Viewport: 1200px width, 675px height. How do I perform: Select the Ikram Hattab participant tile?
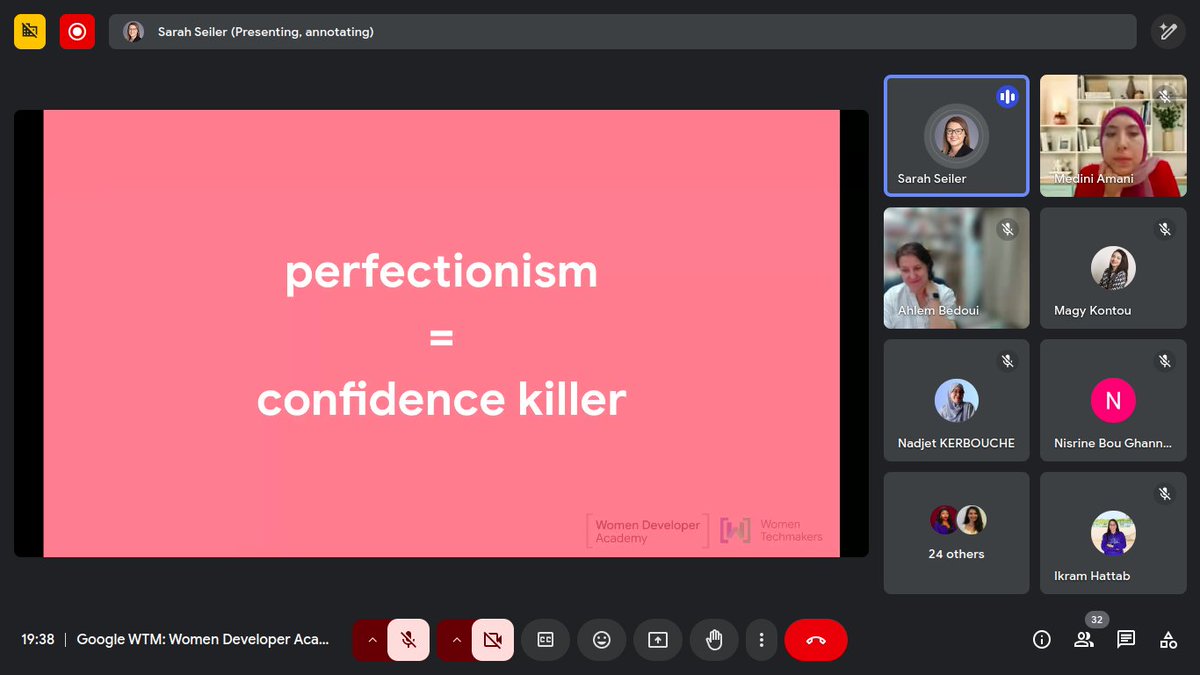(x=1113, y=533)
